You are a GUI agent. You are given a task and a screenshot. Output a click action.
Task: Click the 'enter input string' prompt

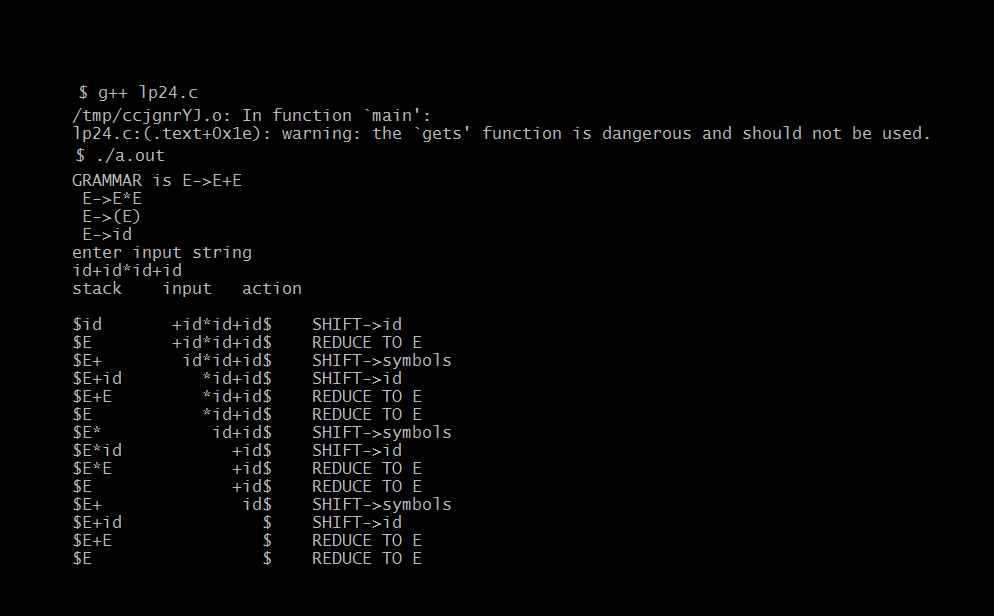[162, 253]
